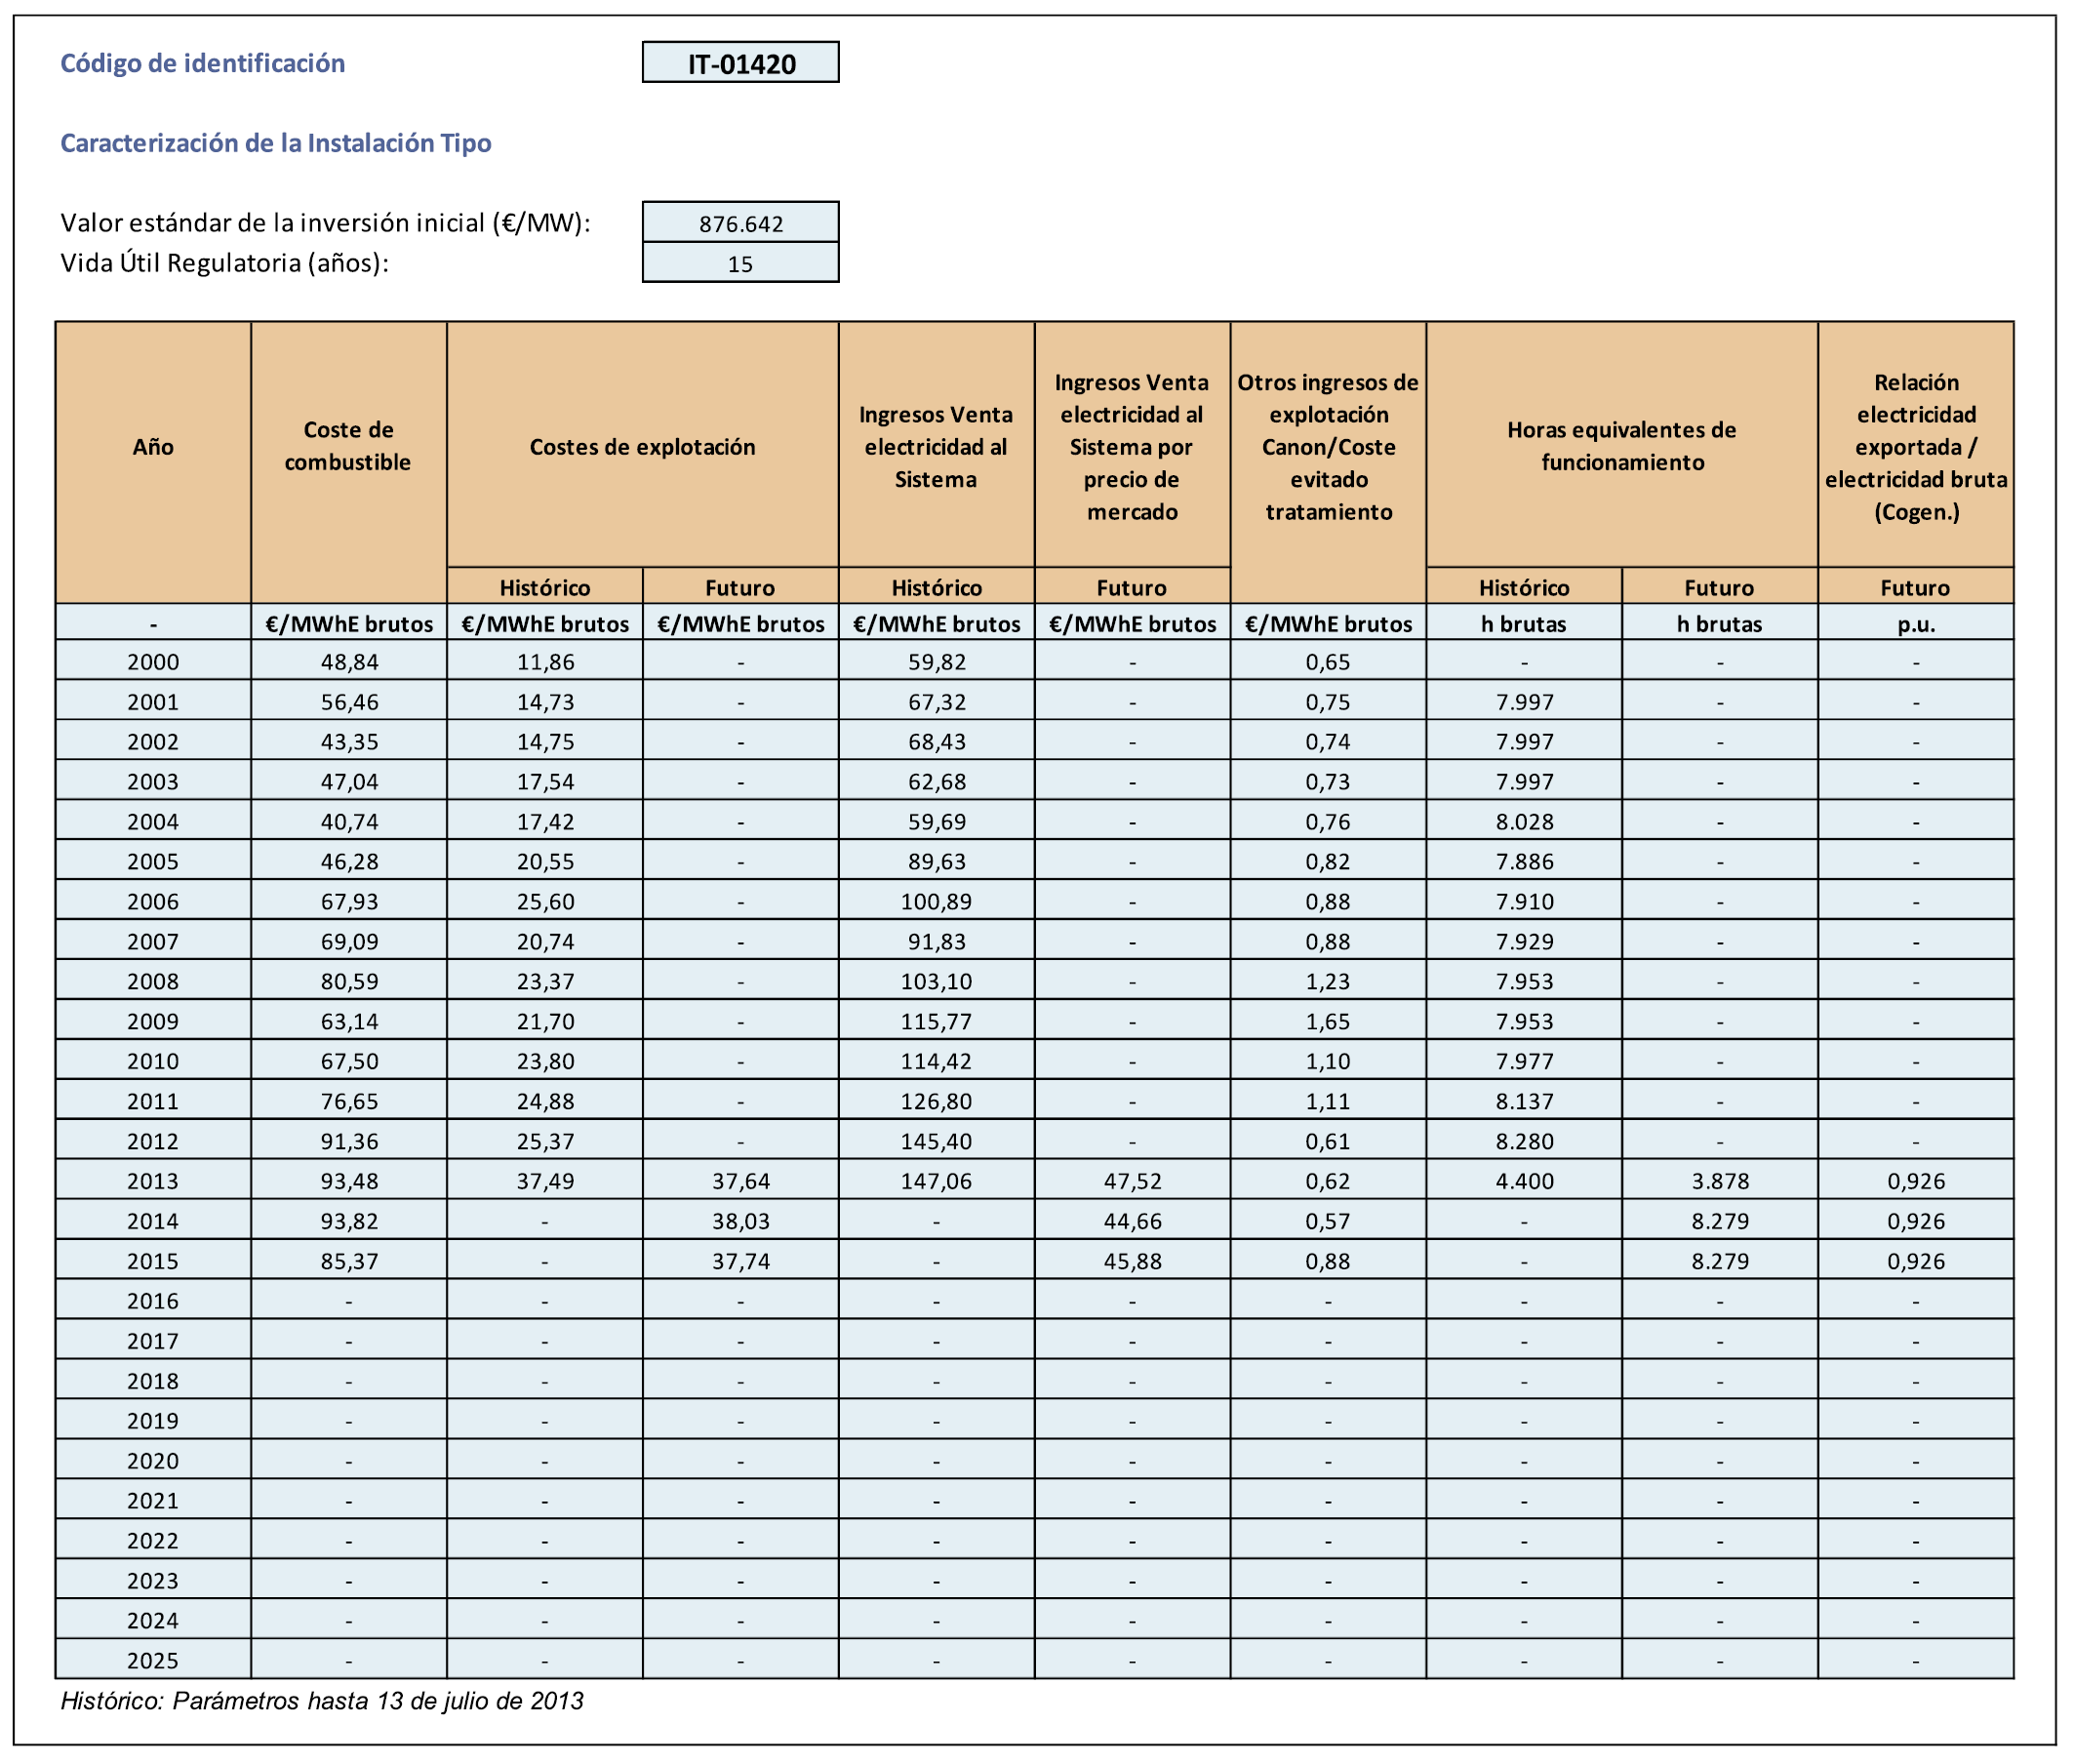Image resolution: width=2074 pixels, height=1764 pixels.
Task: Click the 'Código de identificación' heading
Action: click(x=203, y=63)
